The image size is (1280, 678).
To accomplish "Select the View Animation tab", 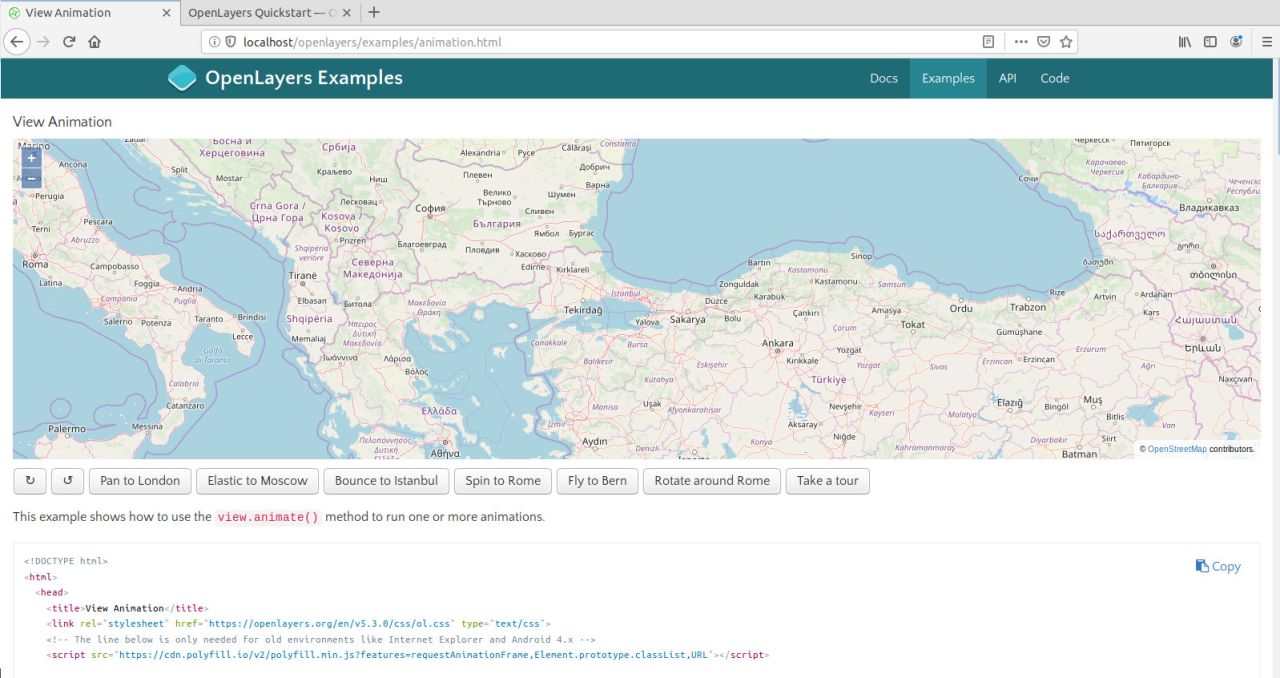I will pyautogui.click(x=90, y=13).
